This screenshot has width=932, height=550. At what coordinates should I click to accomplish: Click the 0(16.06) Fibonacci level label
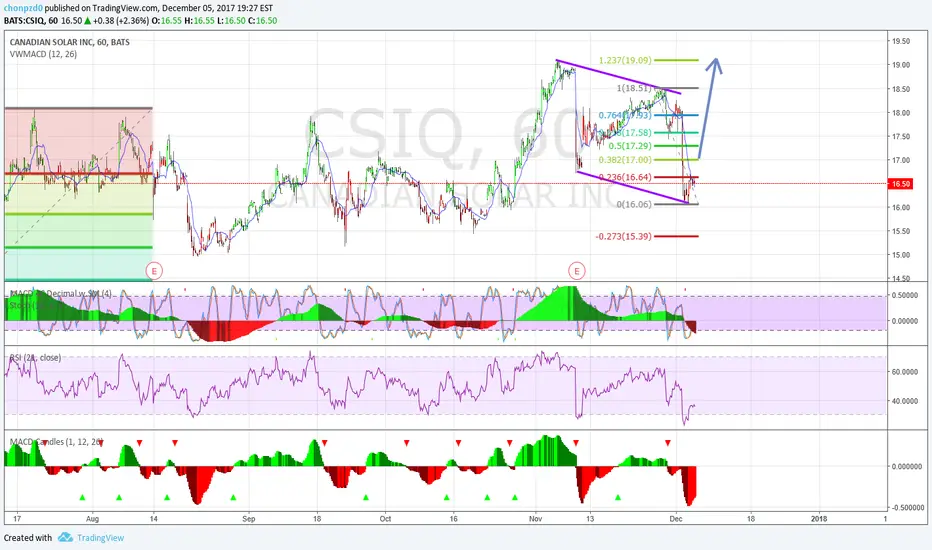pos(634,204)
